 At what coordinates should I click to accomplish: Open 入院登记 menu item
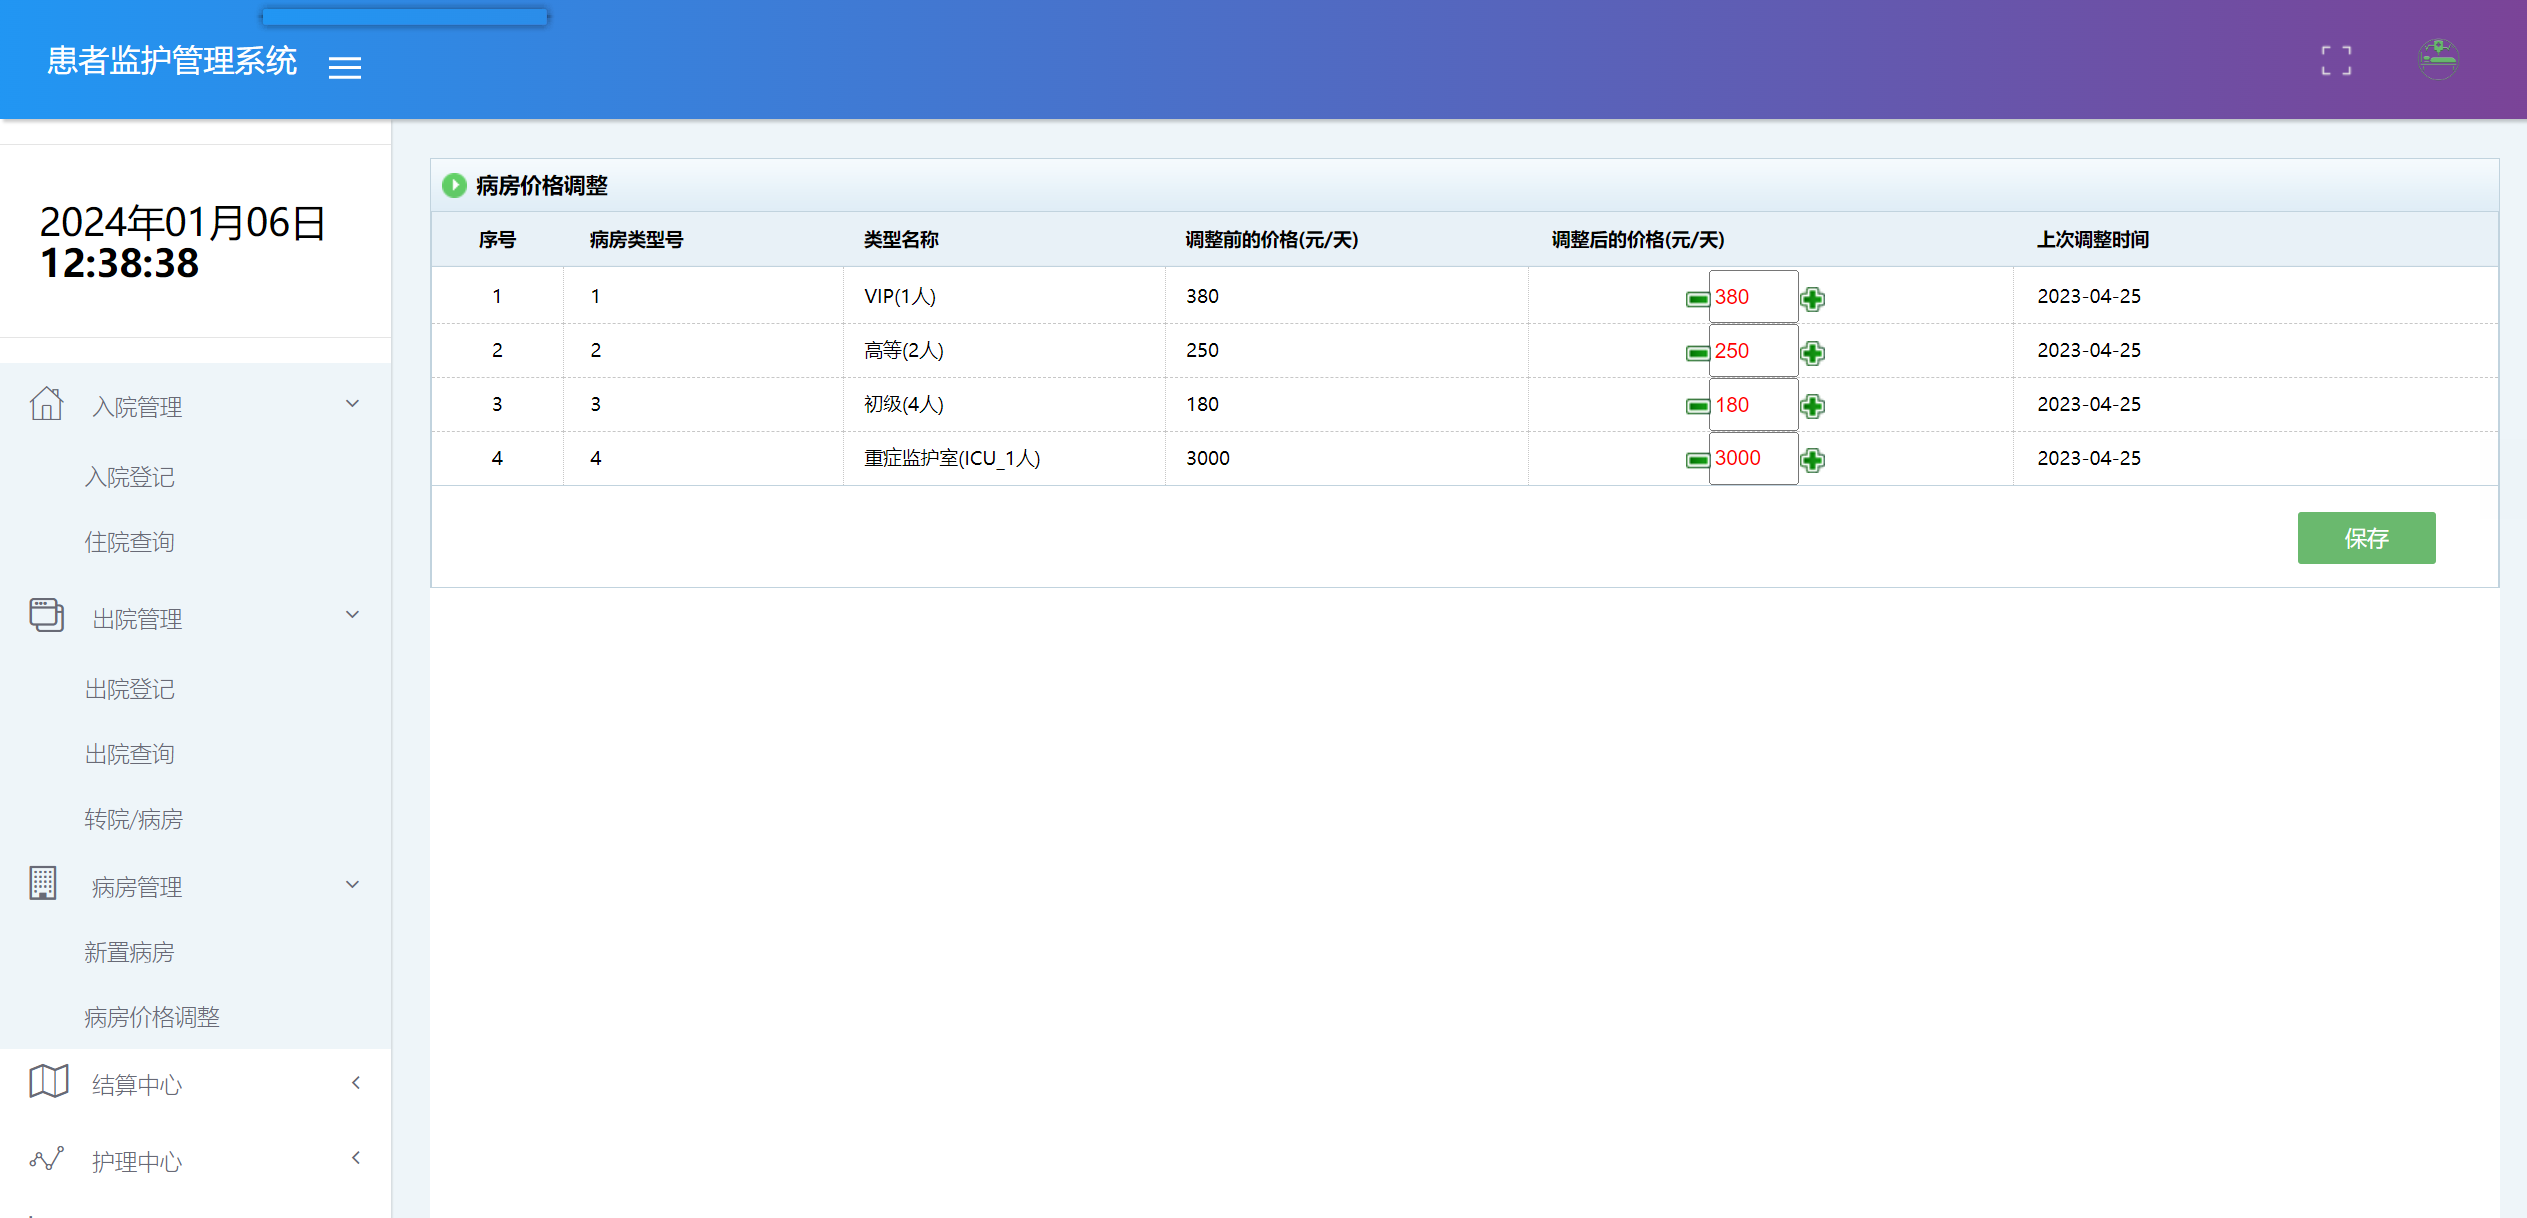click(129, 477)
